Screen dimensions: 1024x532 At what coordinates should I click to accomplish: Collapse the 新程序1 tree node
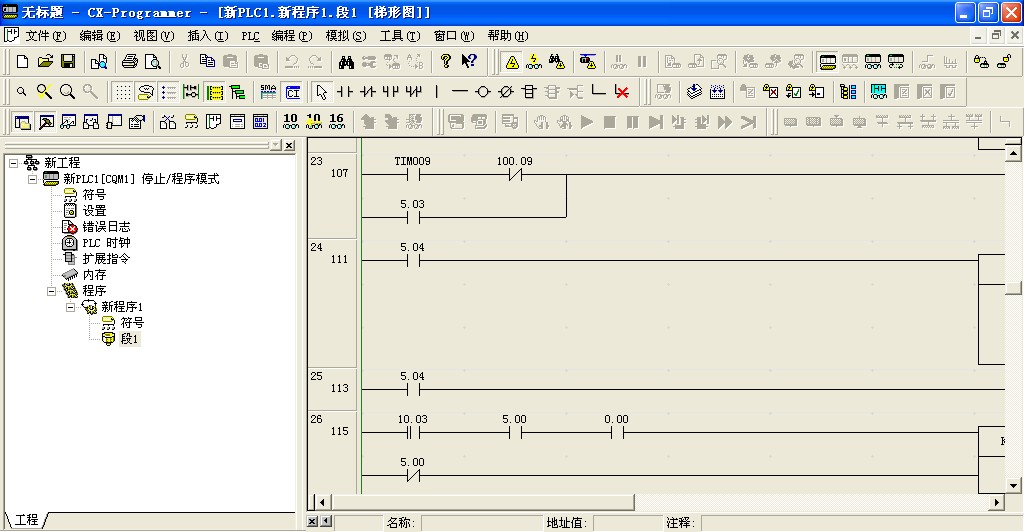point(71,307)
